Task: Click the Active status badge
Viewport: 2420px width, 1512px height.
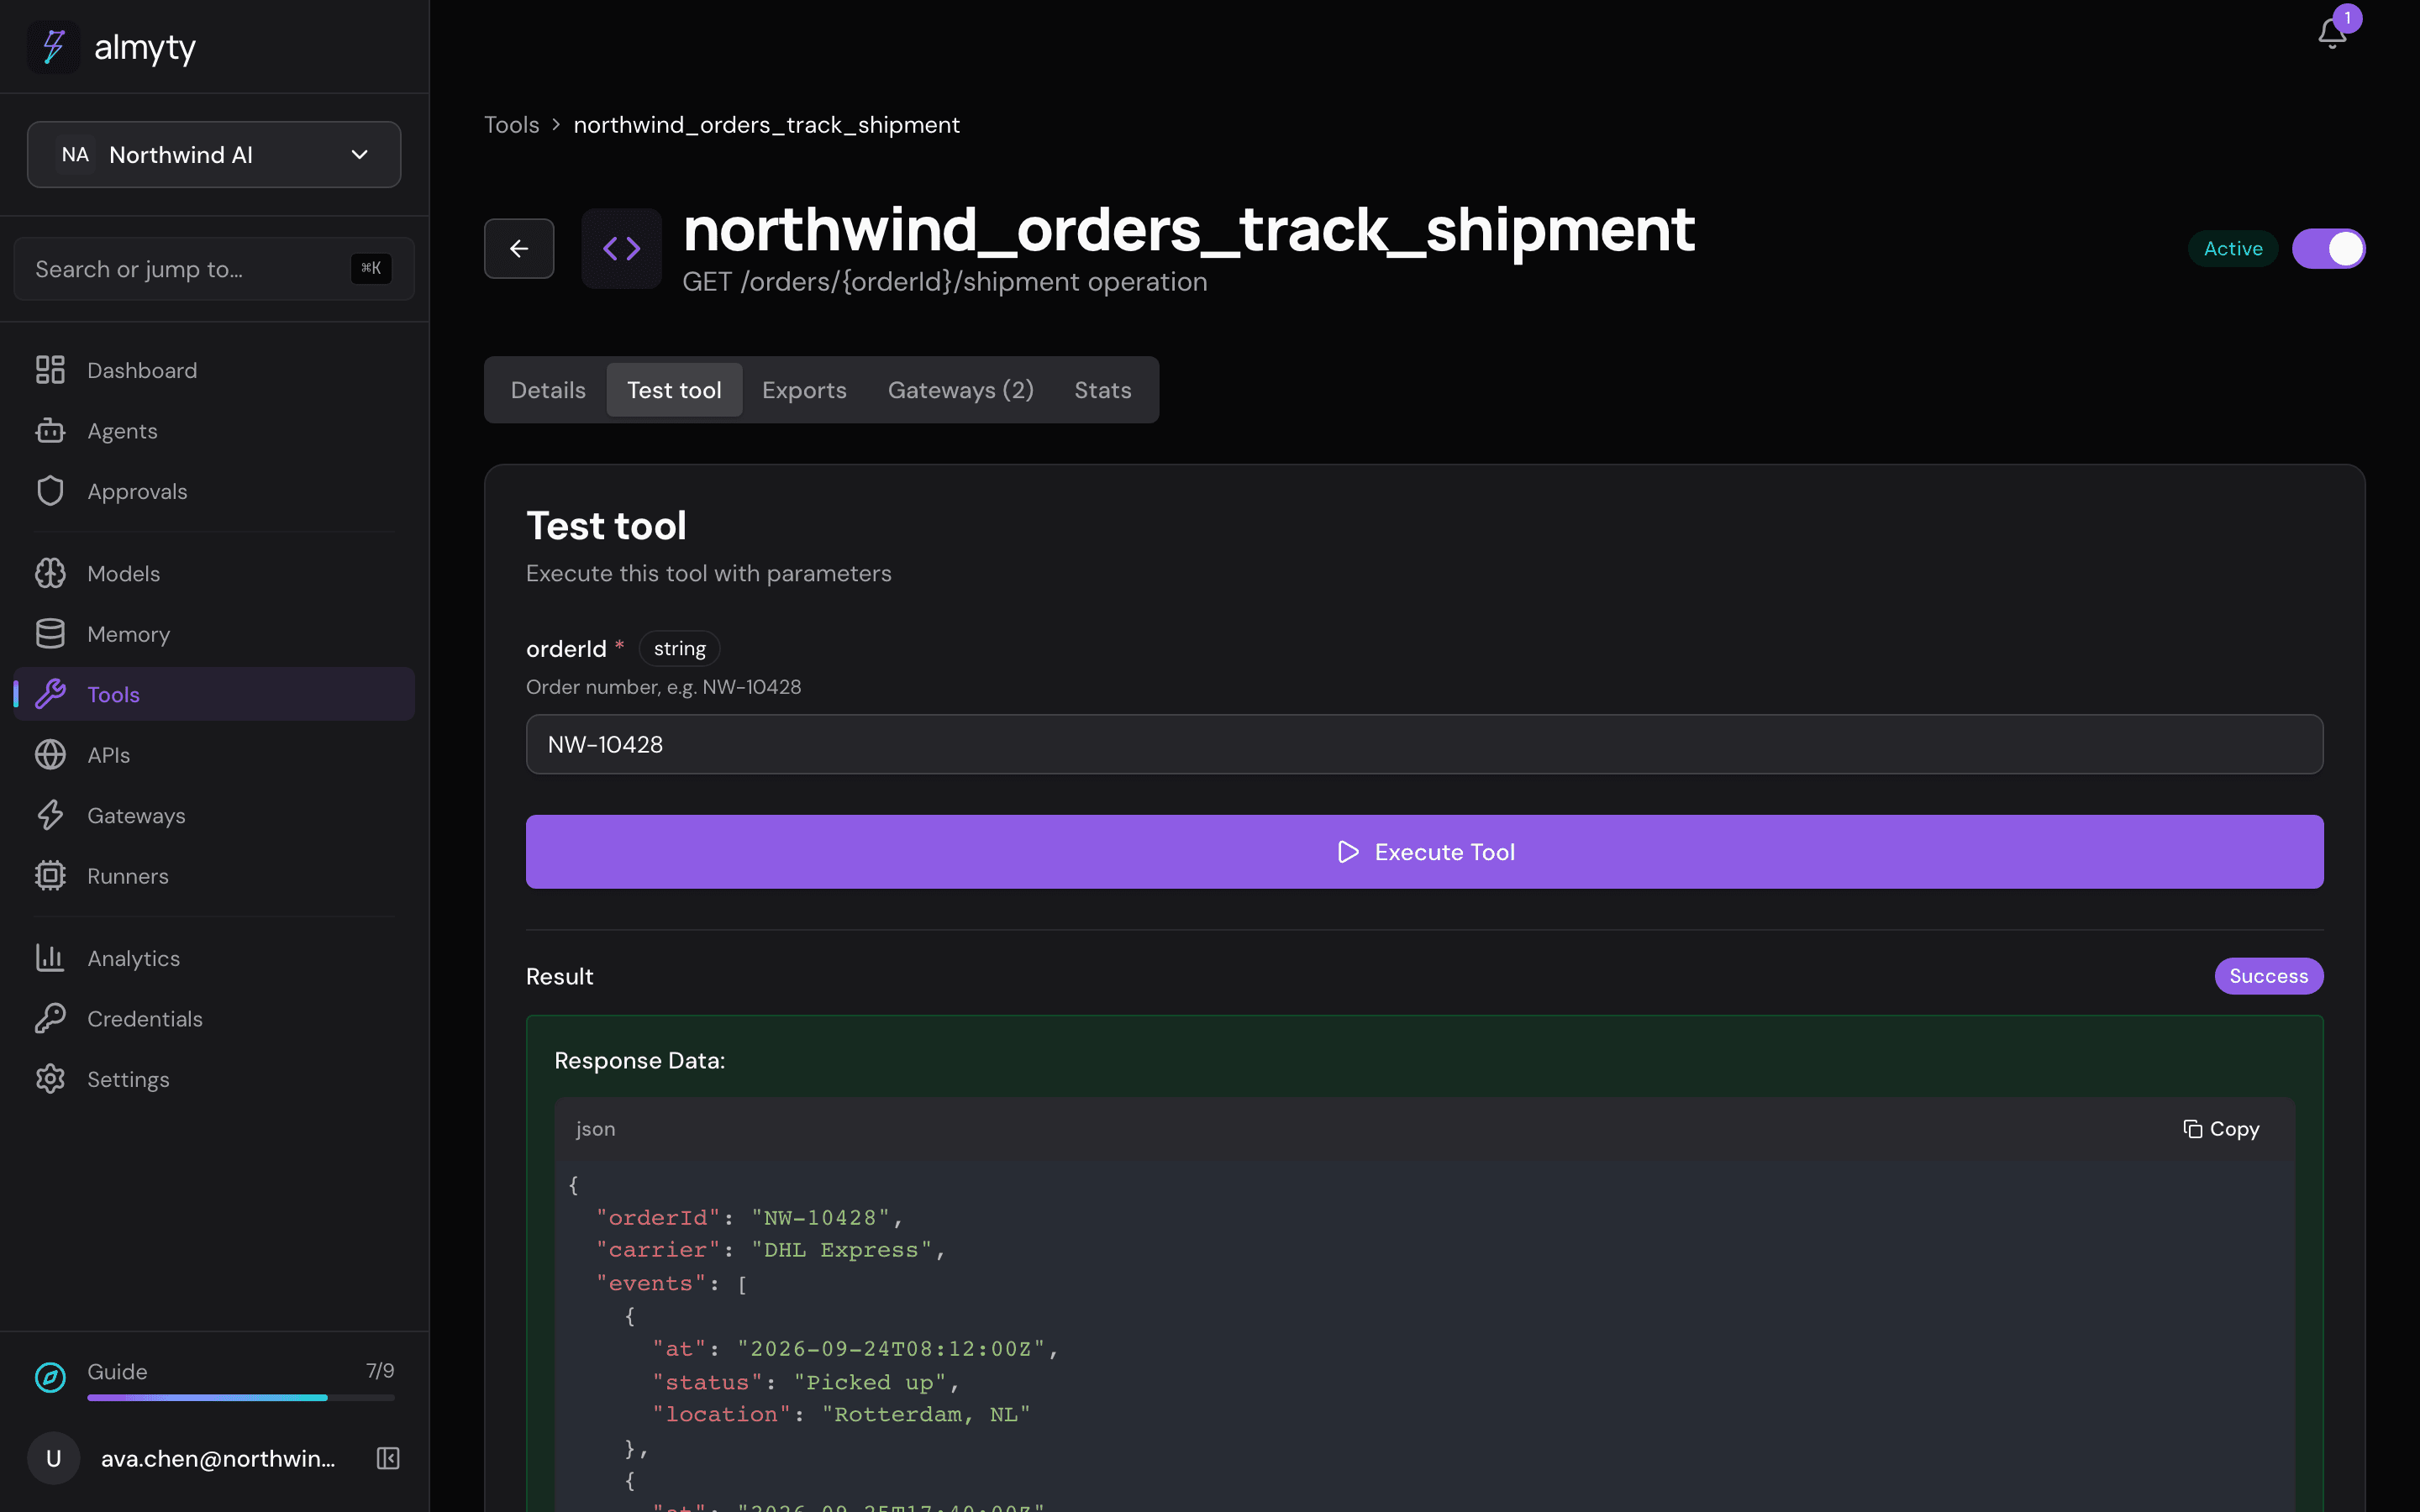Action: (2233, 248)
